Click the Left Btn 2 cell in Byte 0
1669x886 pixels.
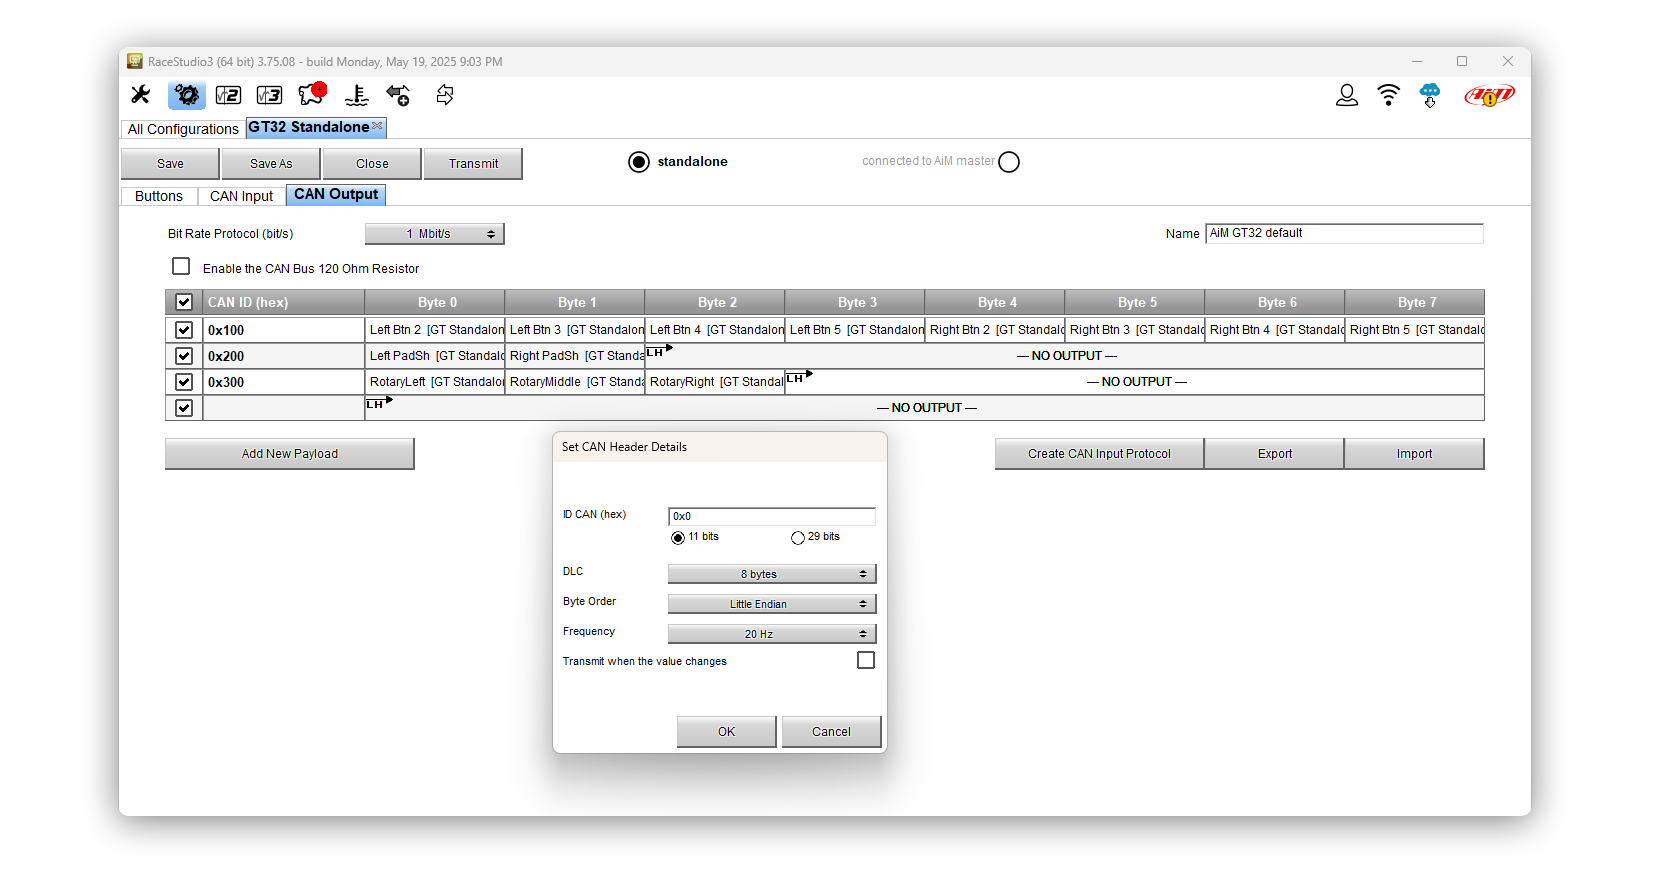435,330
